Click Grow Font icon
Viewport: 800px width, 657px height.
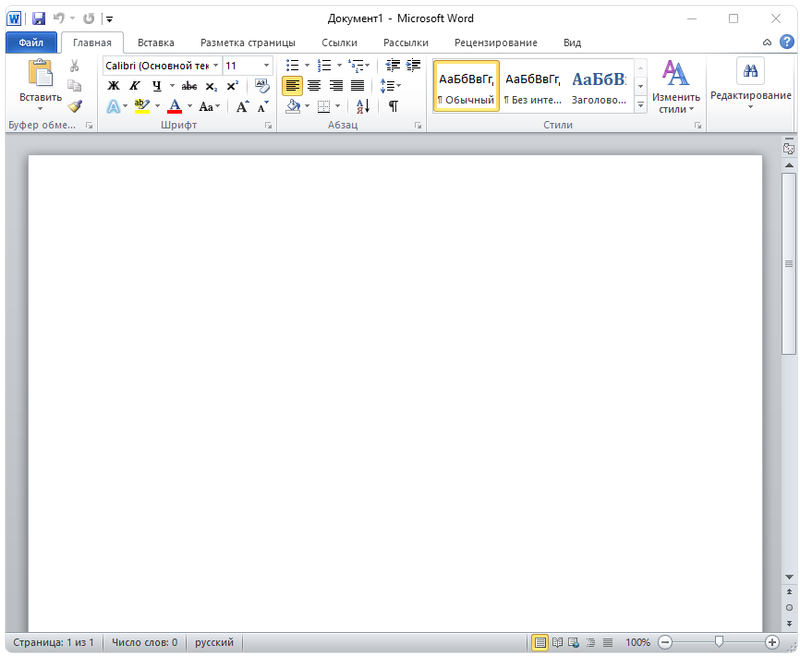[242, 106]
